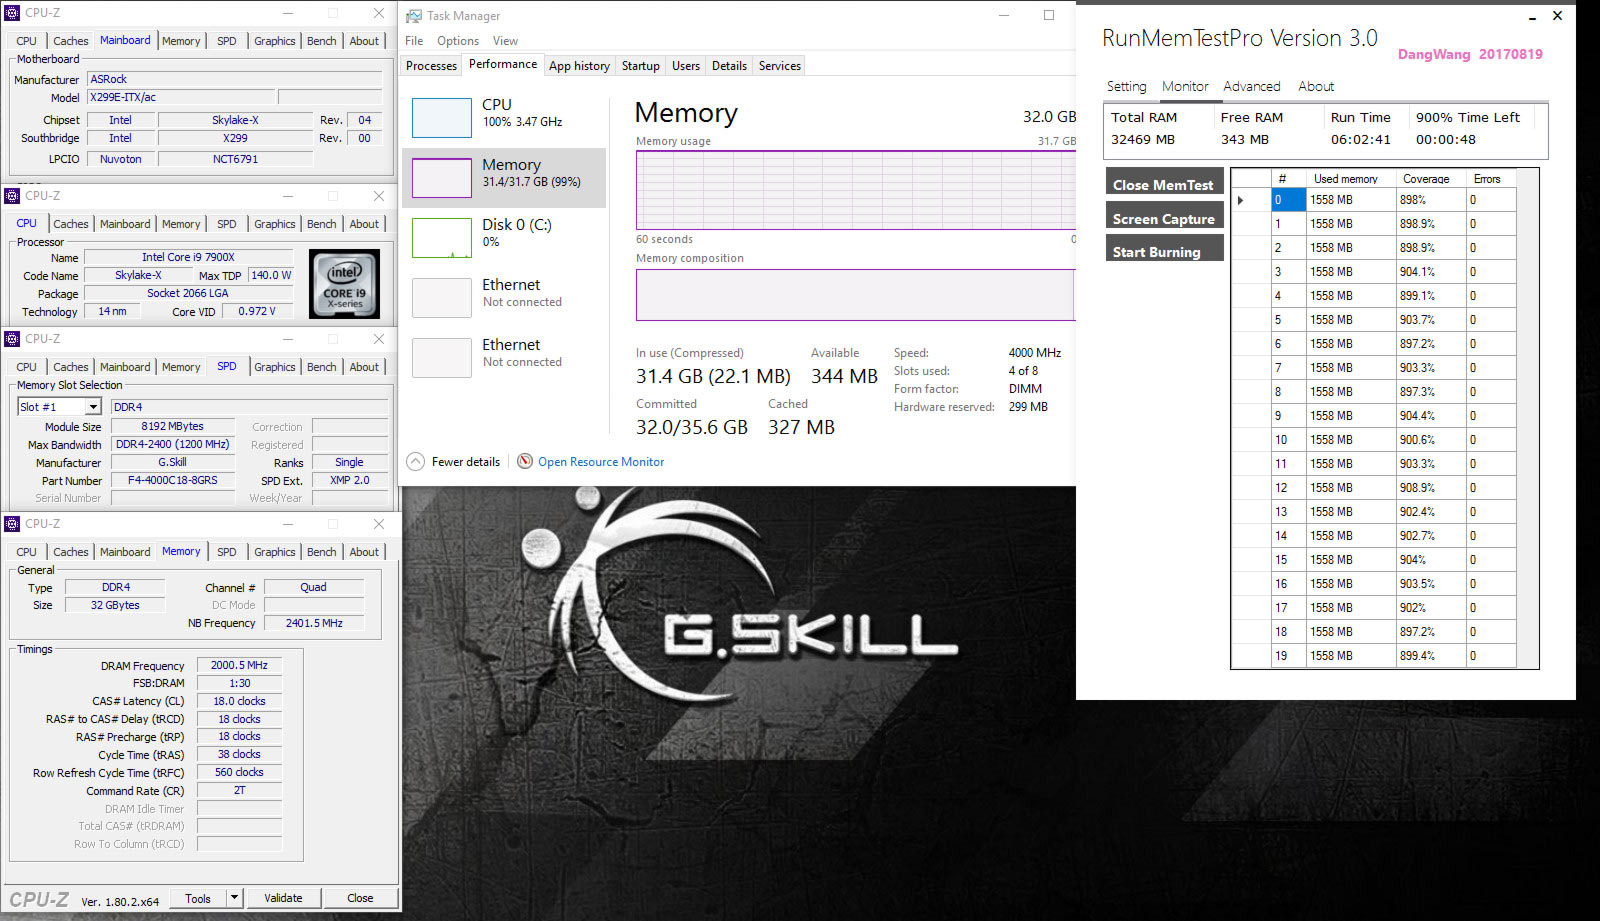
Task: Click the Intel Core i9 logo badge
Action: (344, 284)
